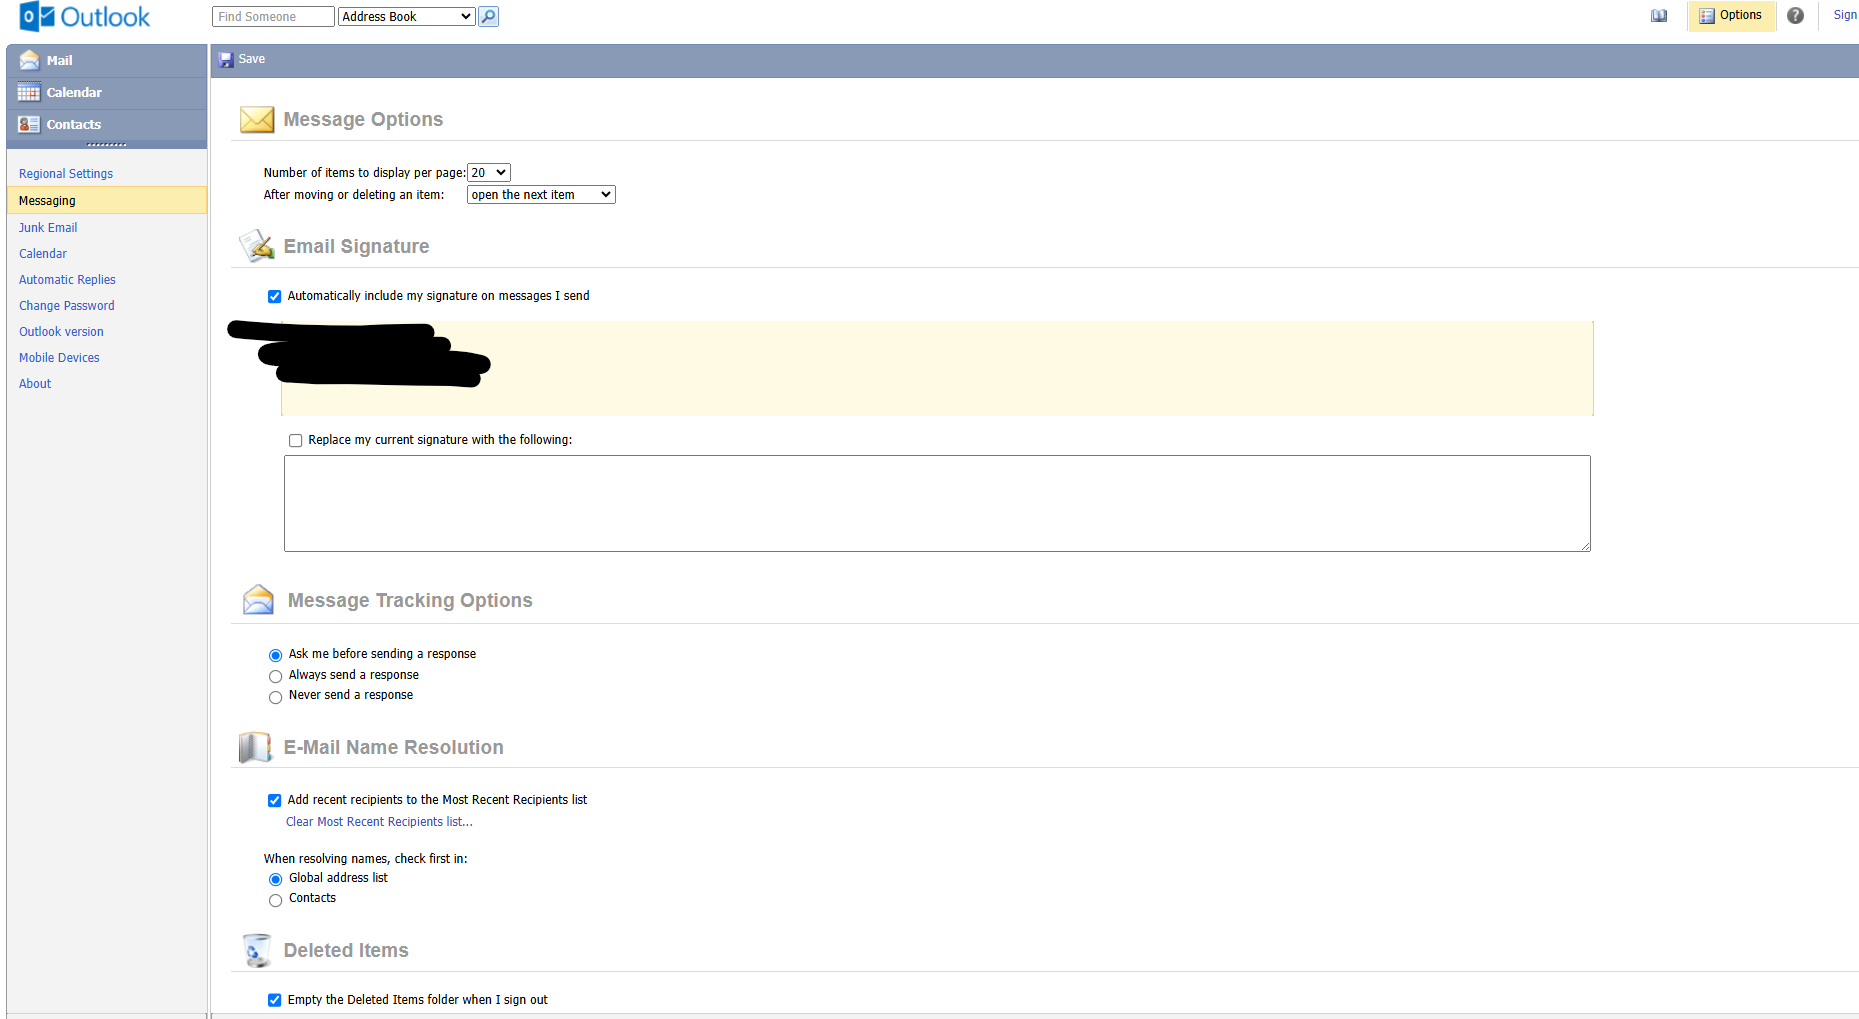
Task: Click Clear Most Recent Recipients list link
Action: (x=379, y=822)
